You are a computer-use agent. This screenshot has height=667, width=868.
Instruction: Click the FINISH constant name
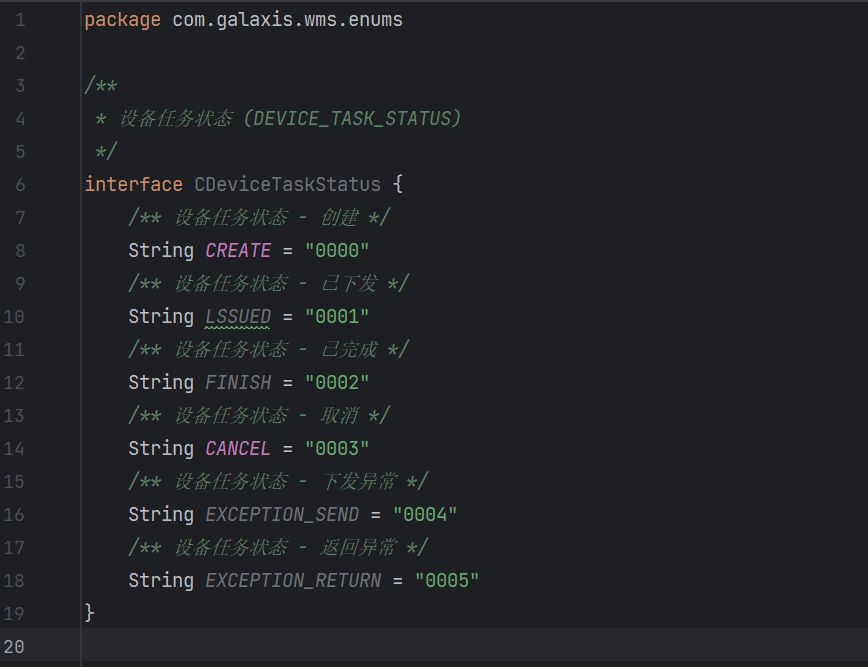point(238,382)
